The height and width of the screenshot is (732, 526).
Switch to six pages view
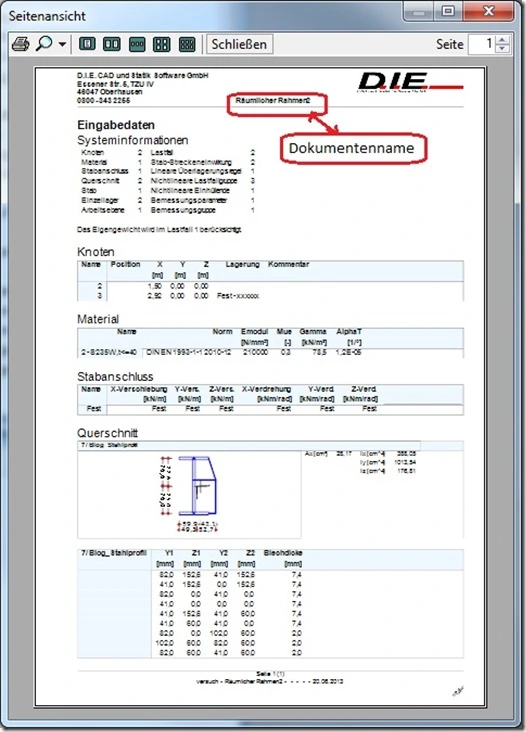[x=187, y=44]
